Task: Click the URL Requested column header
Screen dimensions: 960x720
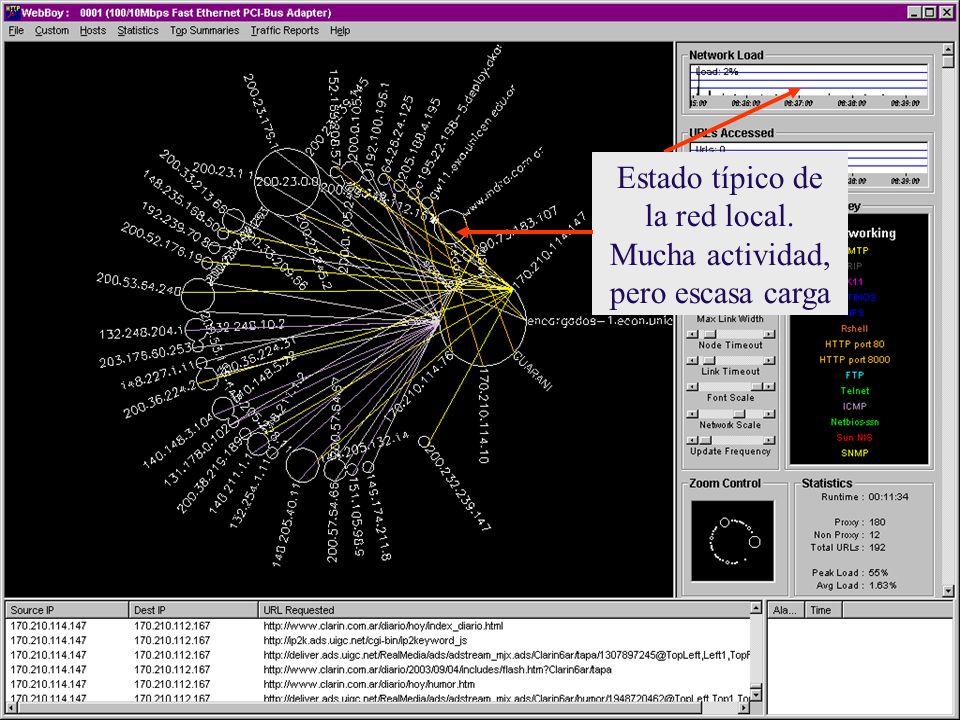Action: [504, 610]
